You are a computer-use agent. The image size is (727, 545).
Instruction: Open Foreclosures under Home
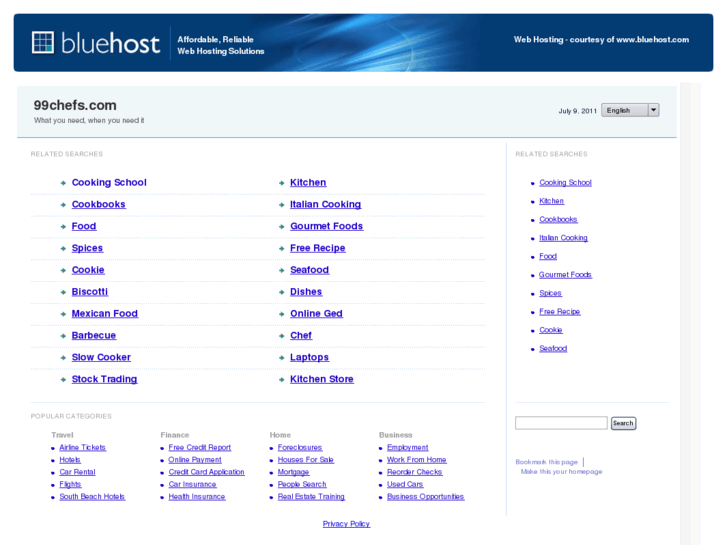(x=300, y=448)
